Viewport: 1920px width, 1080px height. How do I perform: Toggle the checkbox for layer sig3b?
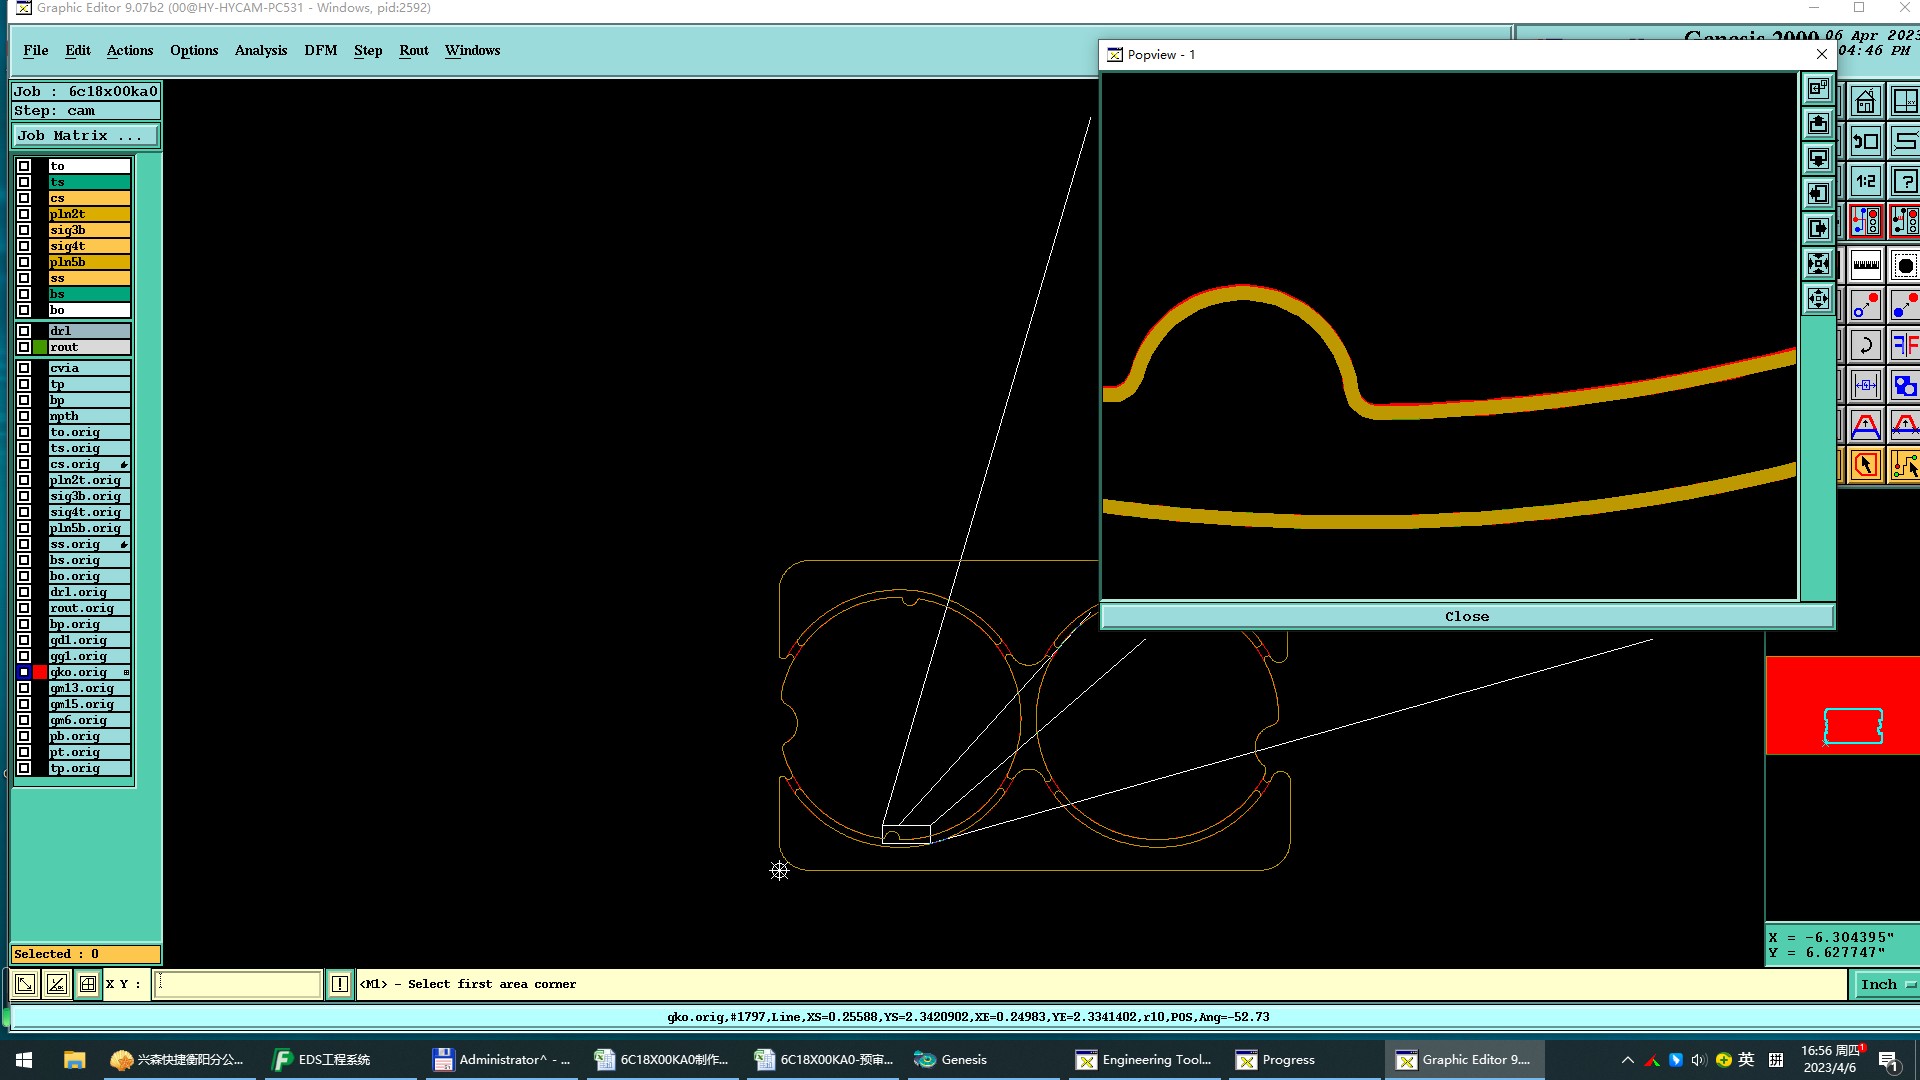click(x=24, y=230)
